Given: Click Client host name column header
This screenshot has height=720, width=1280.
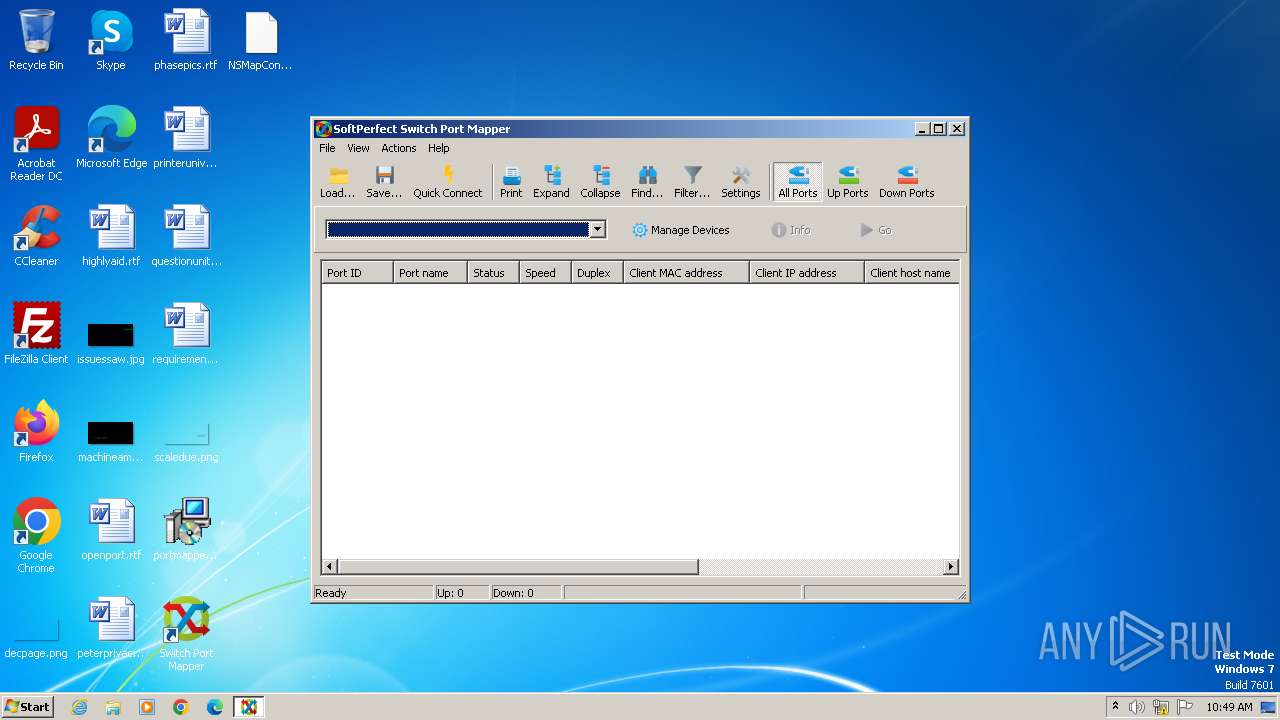Looking at the screenshot, I should [911, 273].
